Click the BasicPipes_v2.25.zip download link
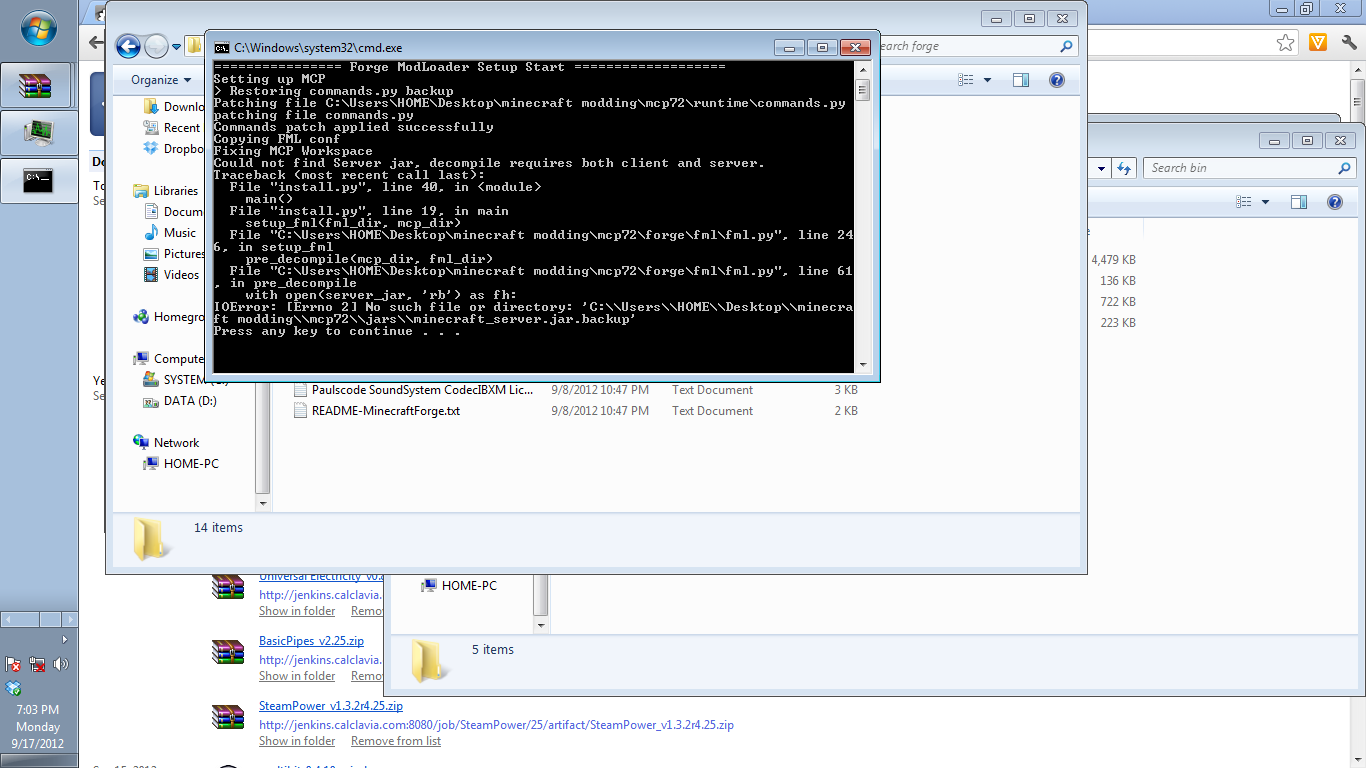Image resolution: width=1366 pixels, height=768 pixels. pos(311,641)
